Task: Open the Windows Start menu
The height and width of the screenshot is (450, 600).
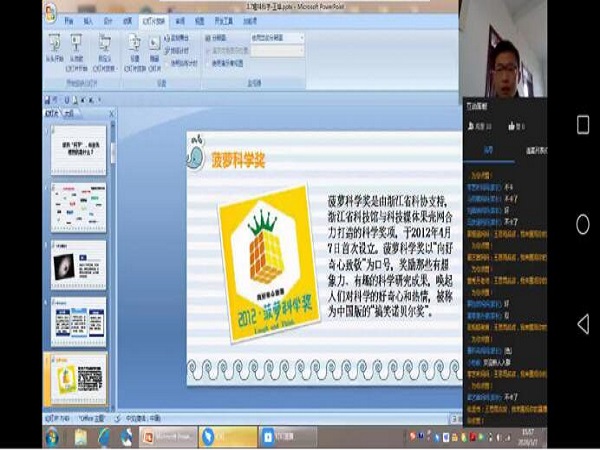Action: [x=52, y=437]
